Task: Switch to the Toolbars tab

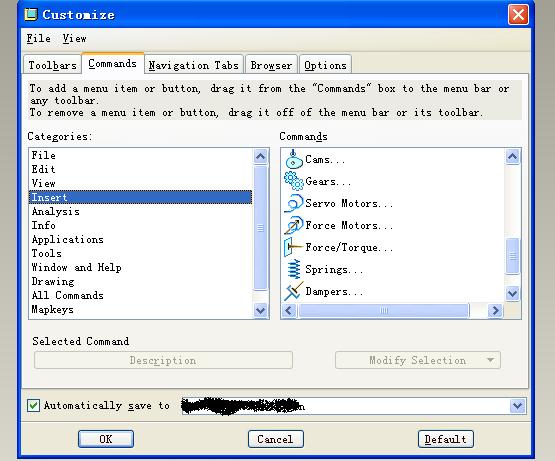Action: tap(52, 65)
